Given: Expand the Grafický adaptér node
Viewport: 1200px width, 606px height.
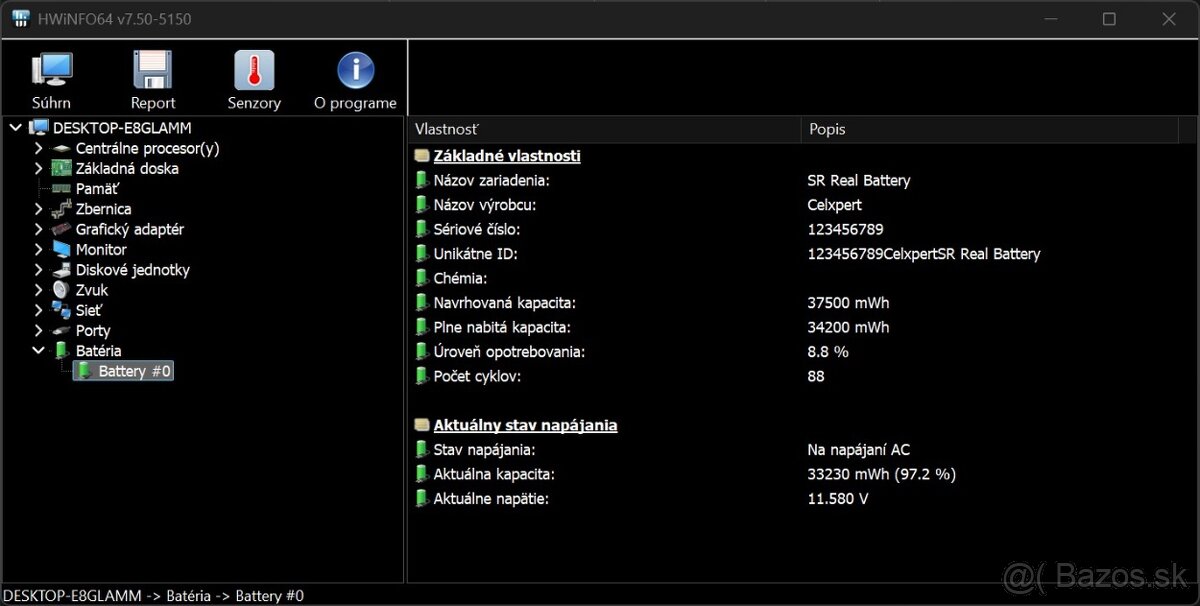Looking at the screenshot, I should tap(39, 229).
